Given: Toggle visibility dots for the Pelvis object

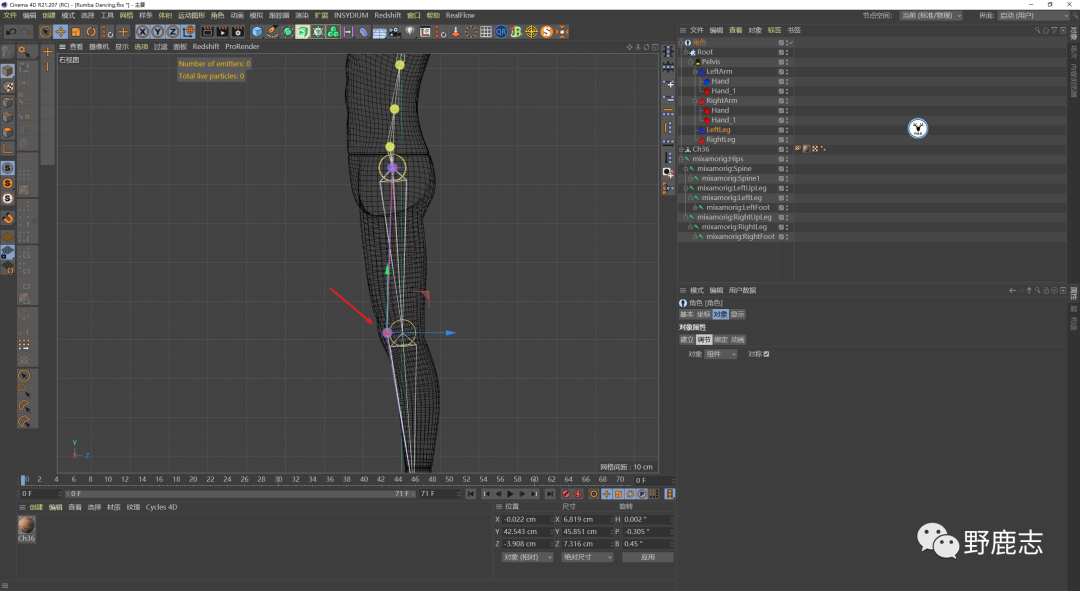Looking at the screenshot, I should [x=787, y=62].
